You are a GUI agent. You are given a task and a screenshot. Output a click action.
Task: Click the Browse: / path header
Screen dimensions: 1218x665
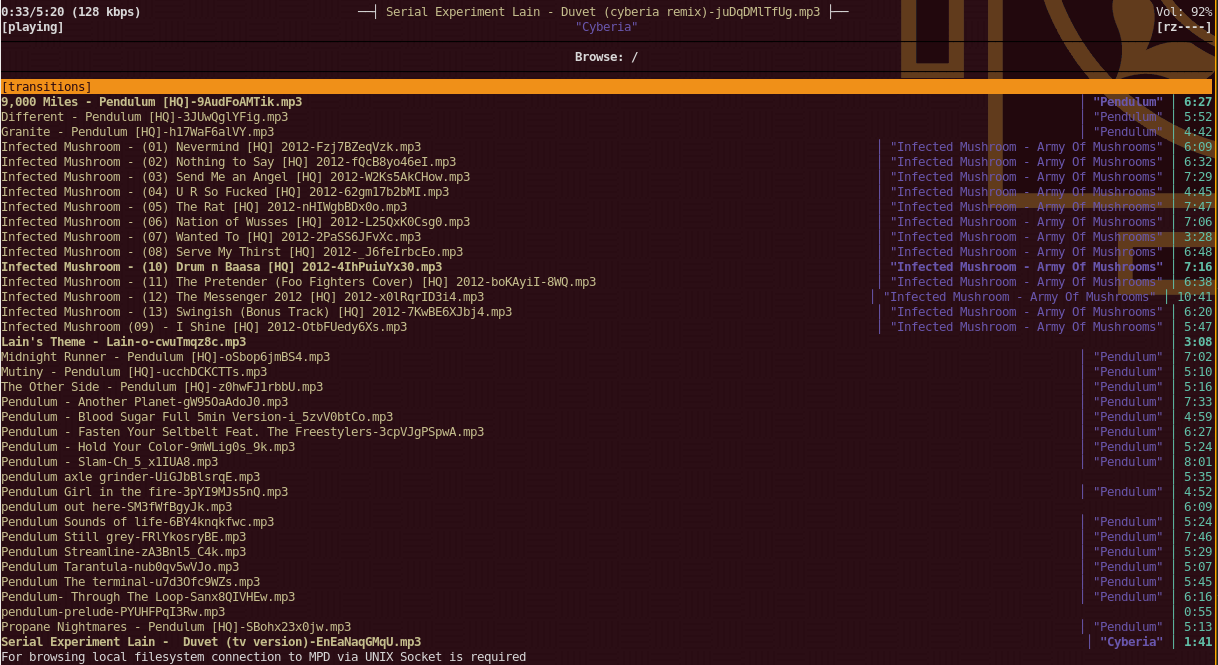click(x=606, y=57)
